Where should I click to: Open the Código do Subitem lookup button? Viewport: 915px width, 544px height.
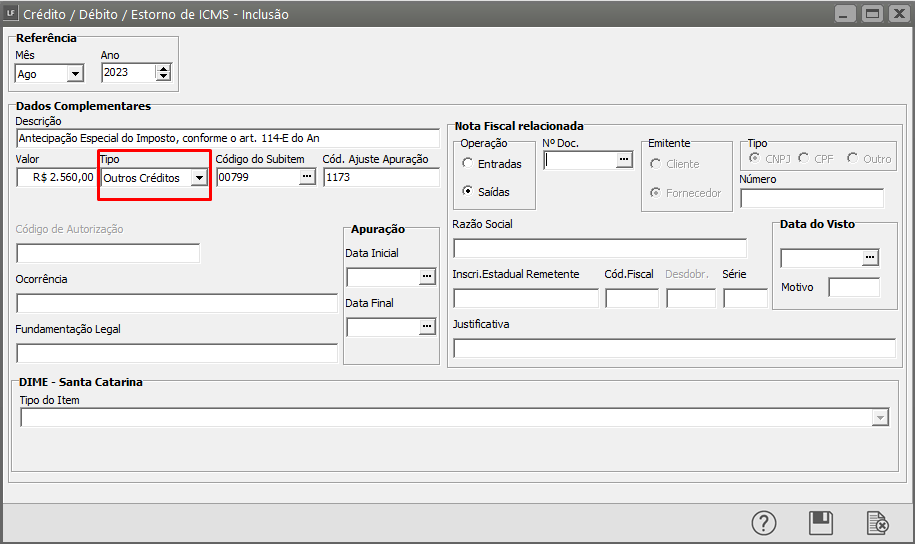(307, 177)
